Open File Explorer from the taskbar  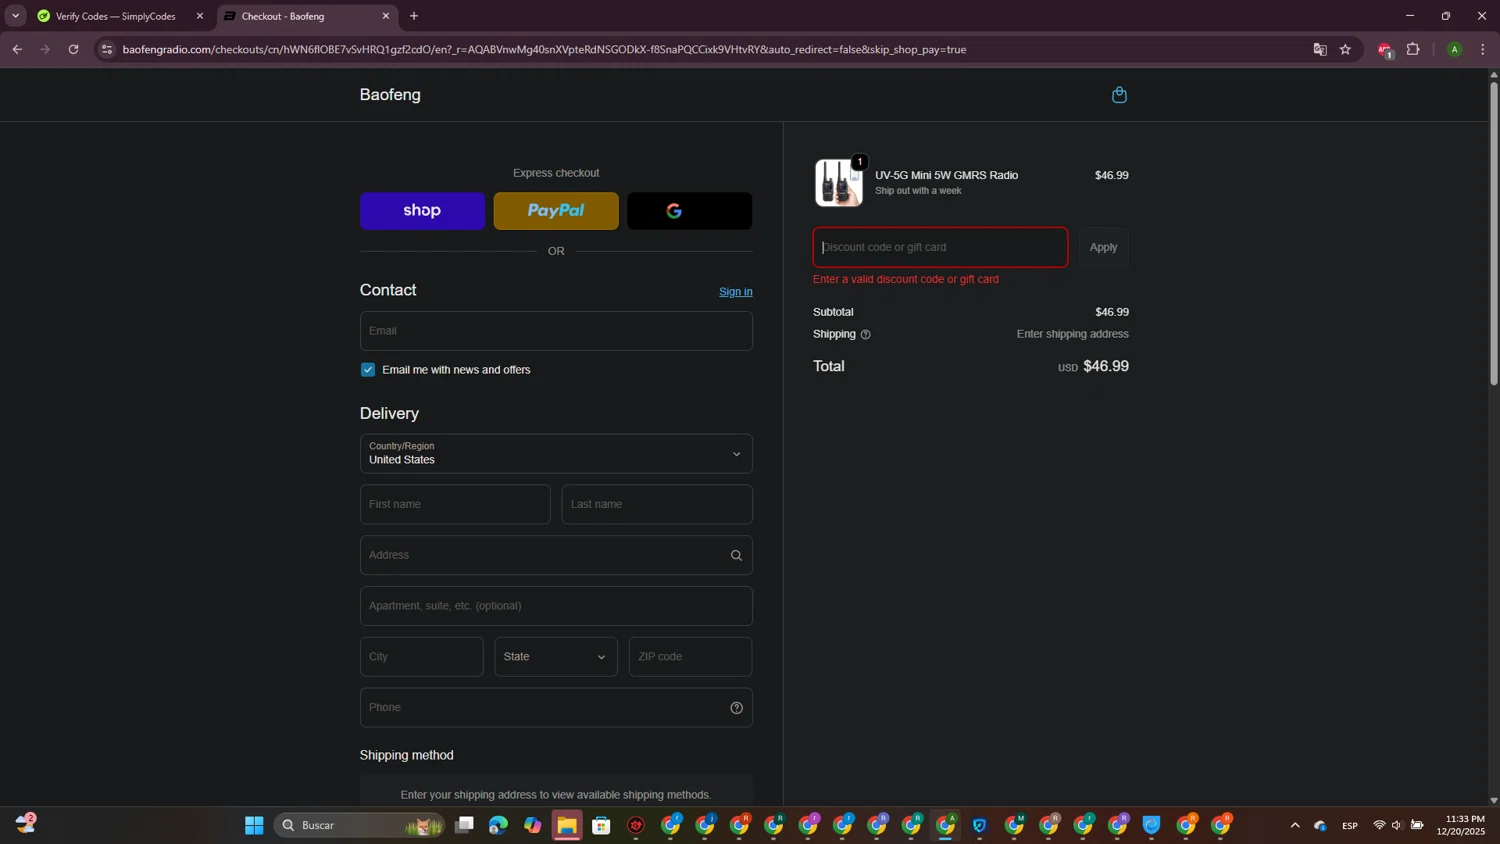point(567,825)
